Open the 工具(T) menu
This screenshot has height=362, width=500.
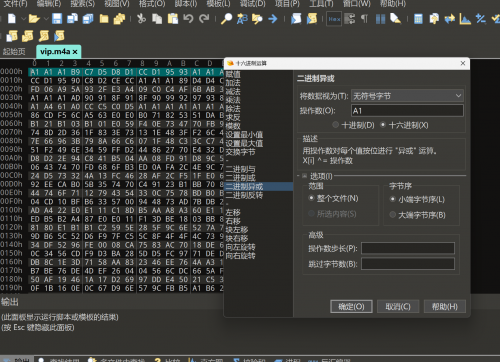coord(321,4)
